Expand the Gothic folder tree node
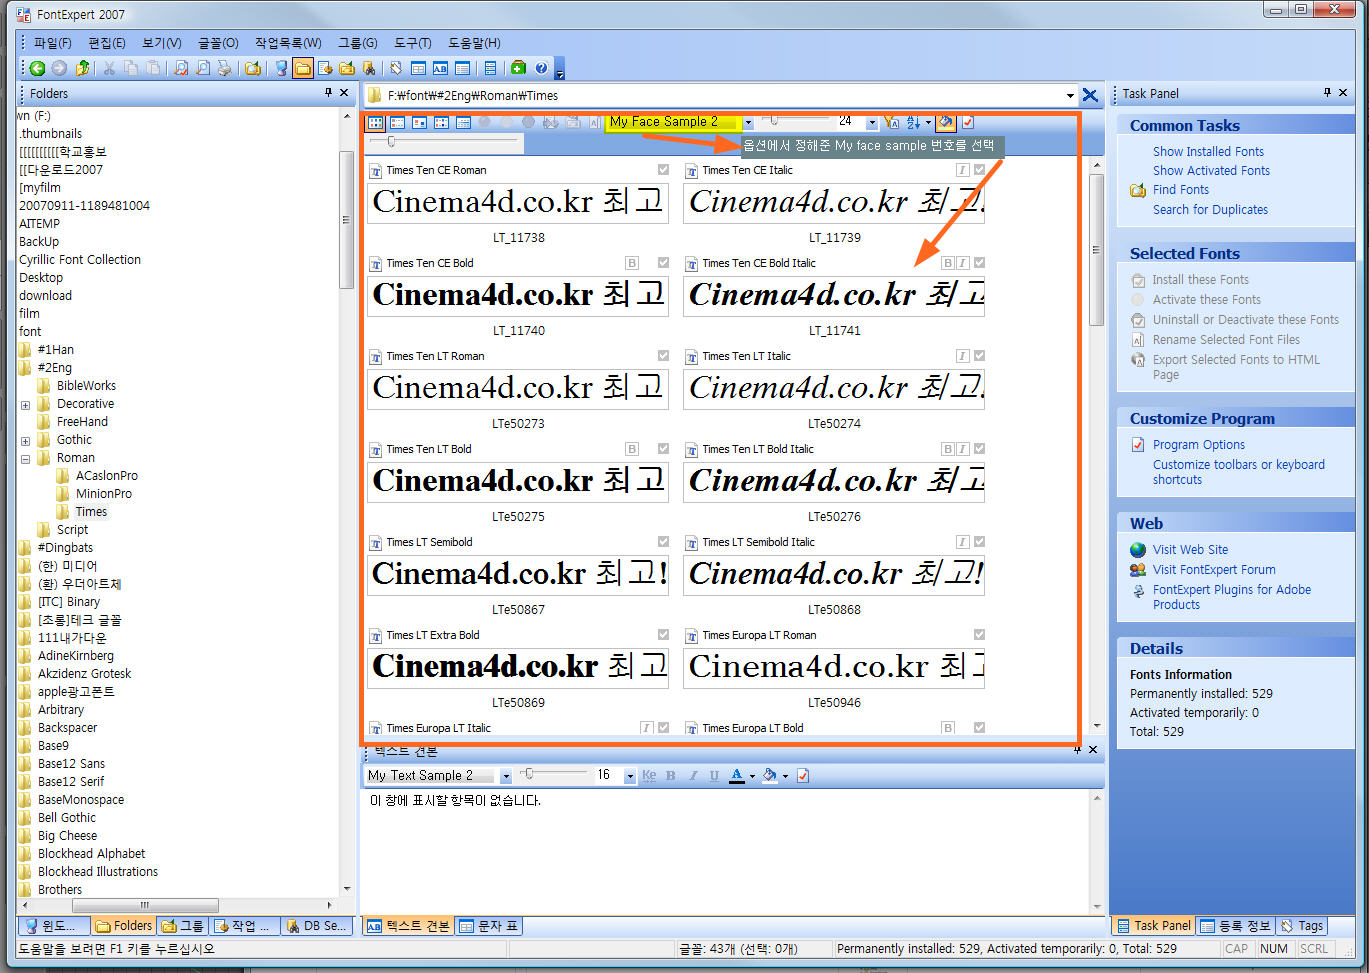This screenshot has height=973, width=1369. click(25, 440)
